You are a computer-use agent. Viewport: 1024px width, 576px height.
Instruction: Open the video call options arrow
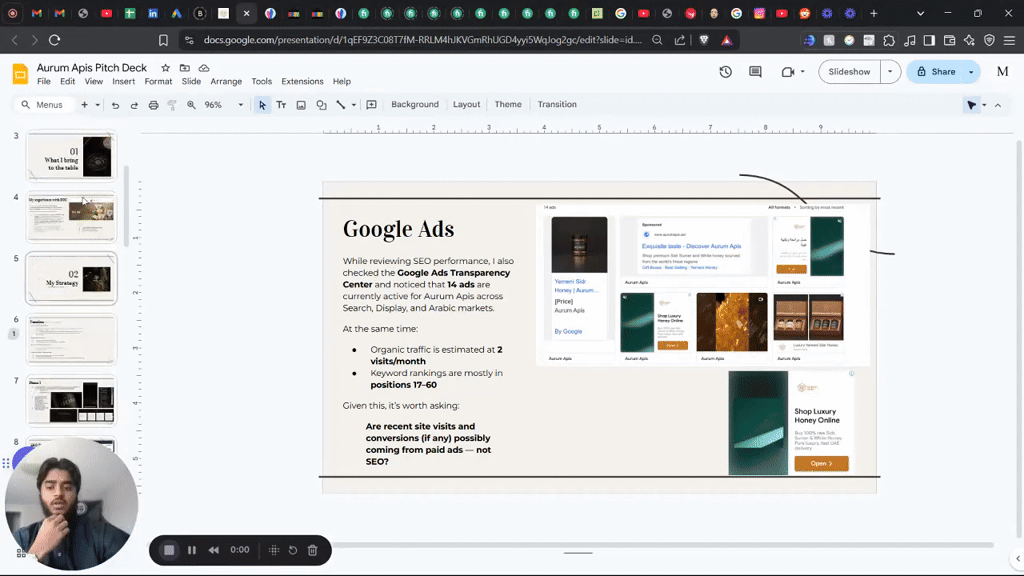803,72
